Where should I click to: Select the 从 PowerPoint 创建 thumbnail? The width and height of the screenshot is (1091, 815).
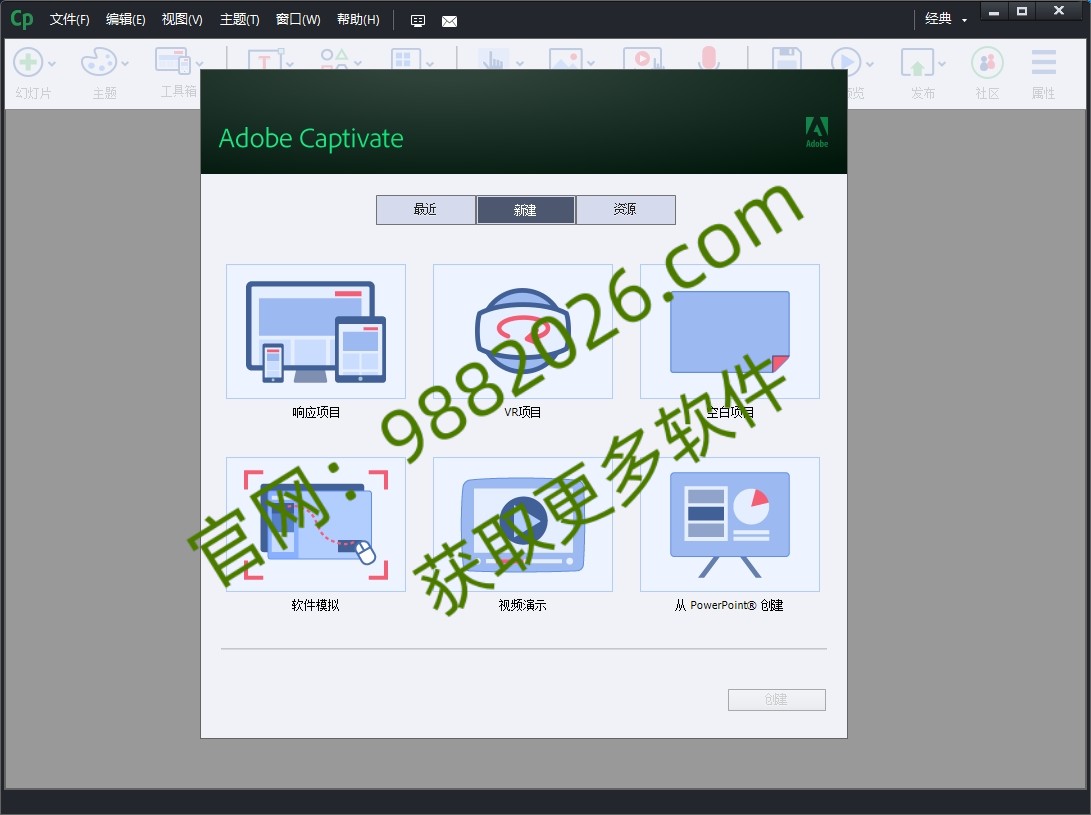coord(730,524)
